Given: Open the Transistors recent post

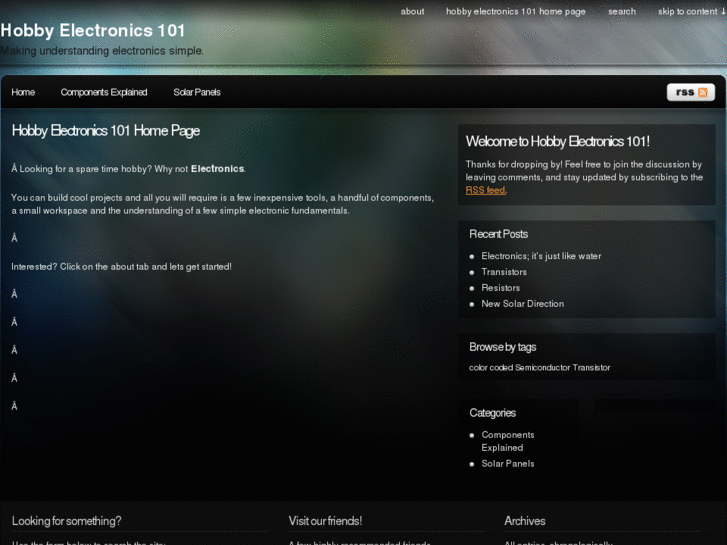Looking at the screenshot, I should (x=504, y=272).
